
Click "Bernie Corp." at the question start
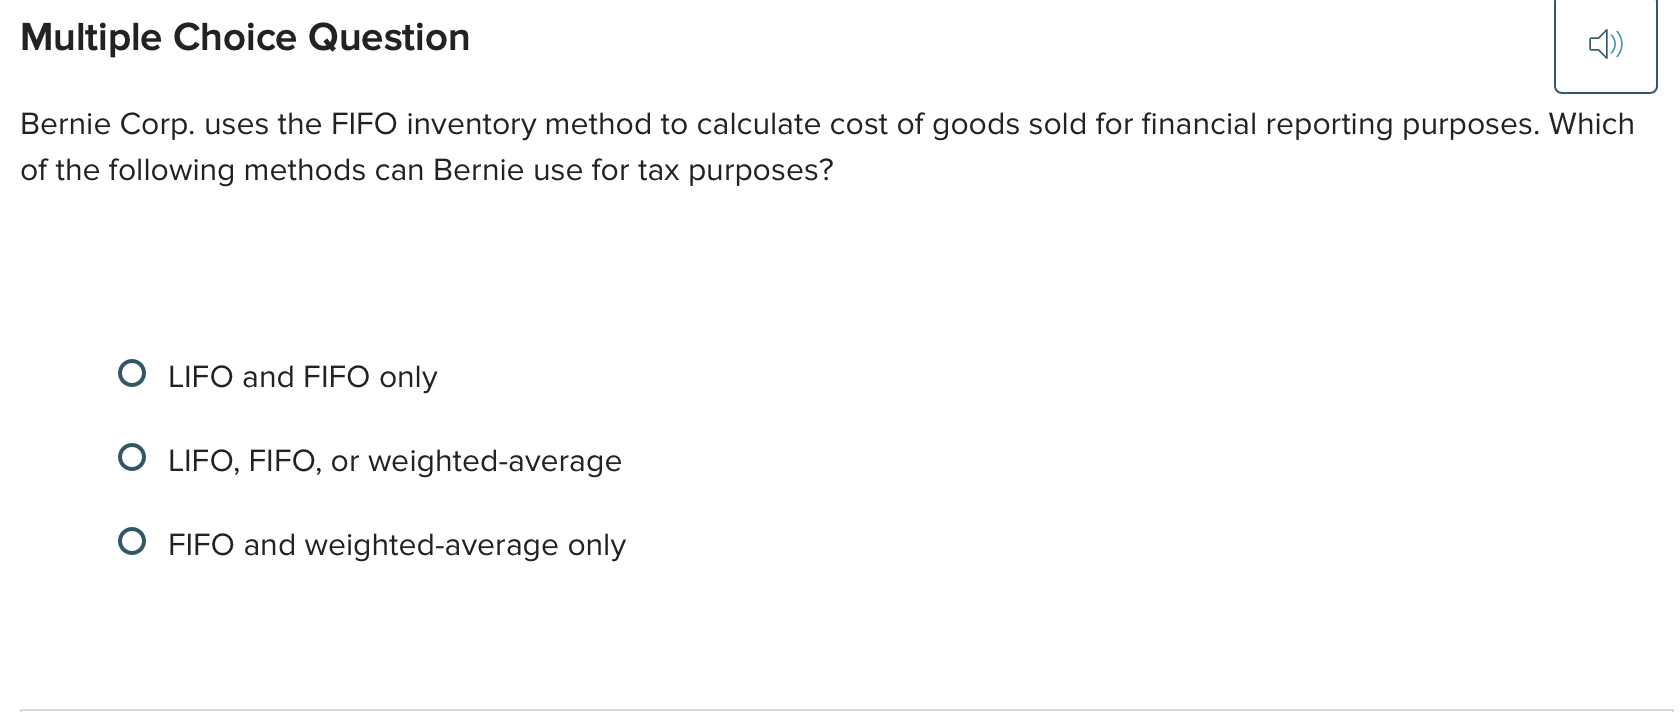tap(107, 124)
